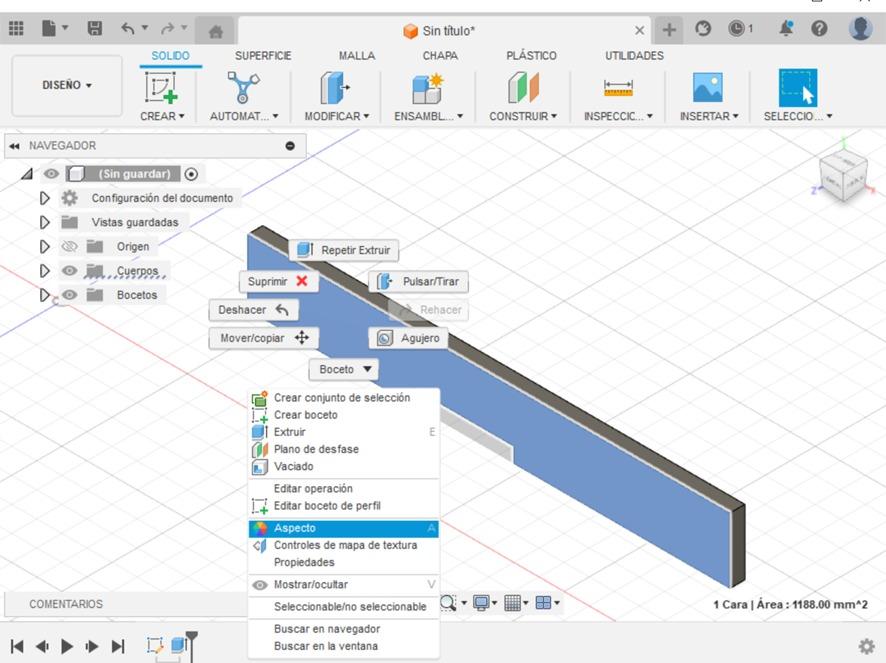Screen dimensions: 886x663
Task: Switch to the MALLA tab
Action: (357, 55)
